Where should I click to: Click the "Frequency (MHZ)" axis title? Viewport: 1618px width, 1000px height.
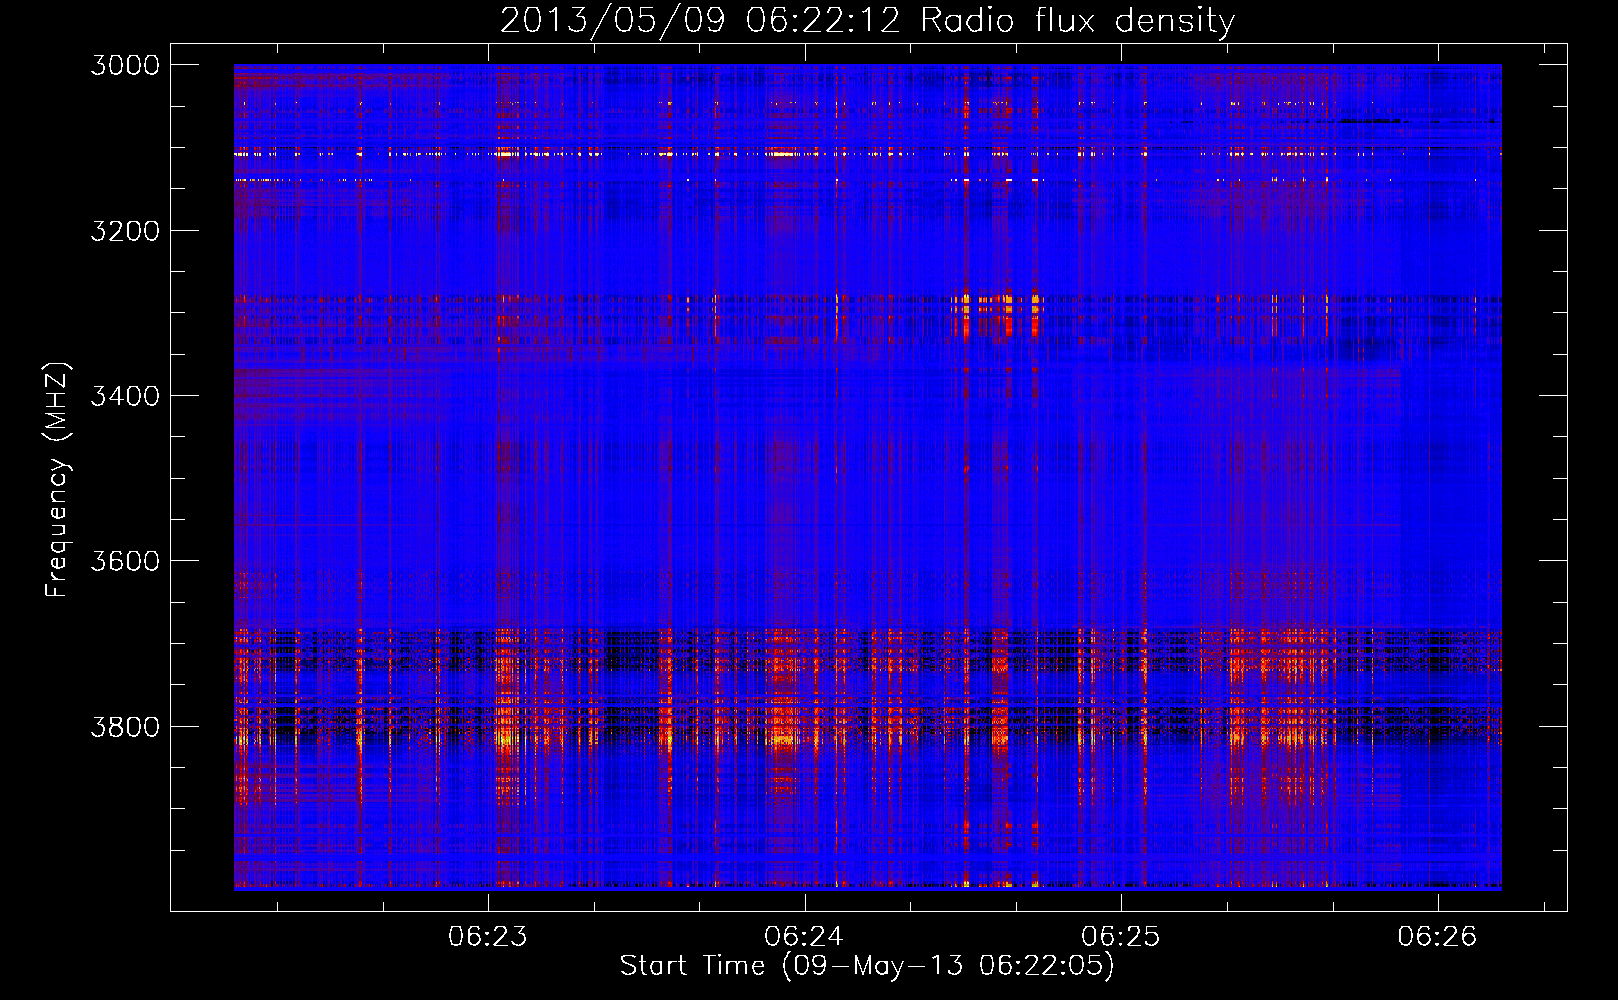58,480
